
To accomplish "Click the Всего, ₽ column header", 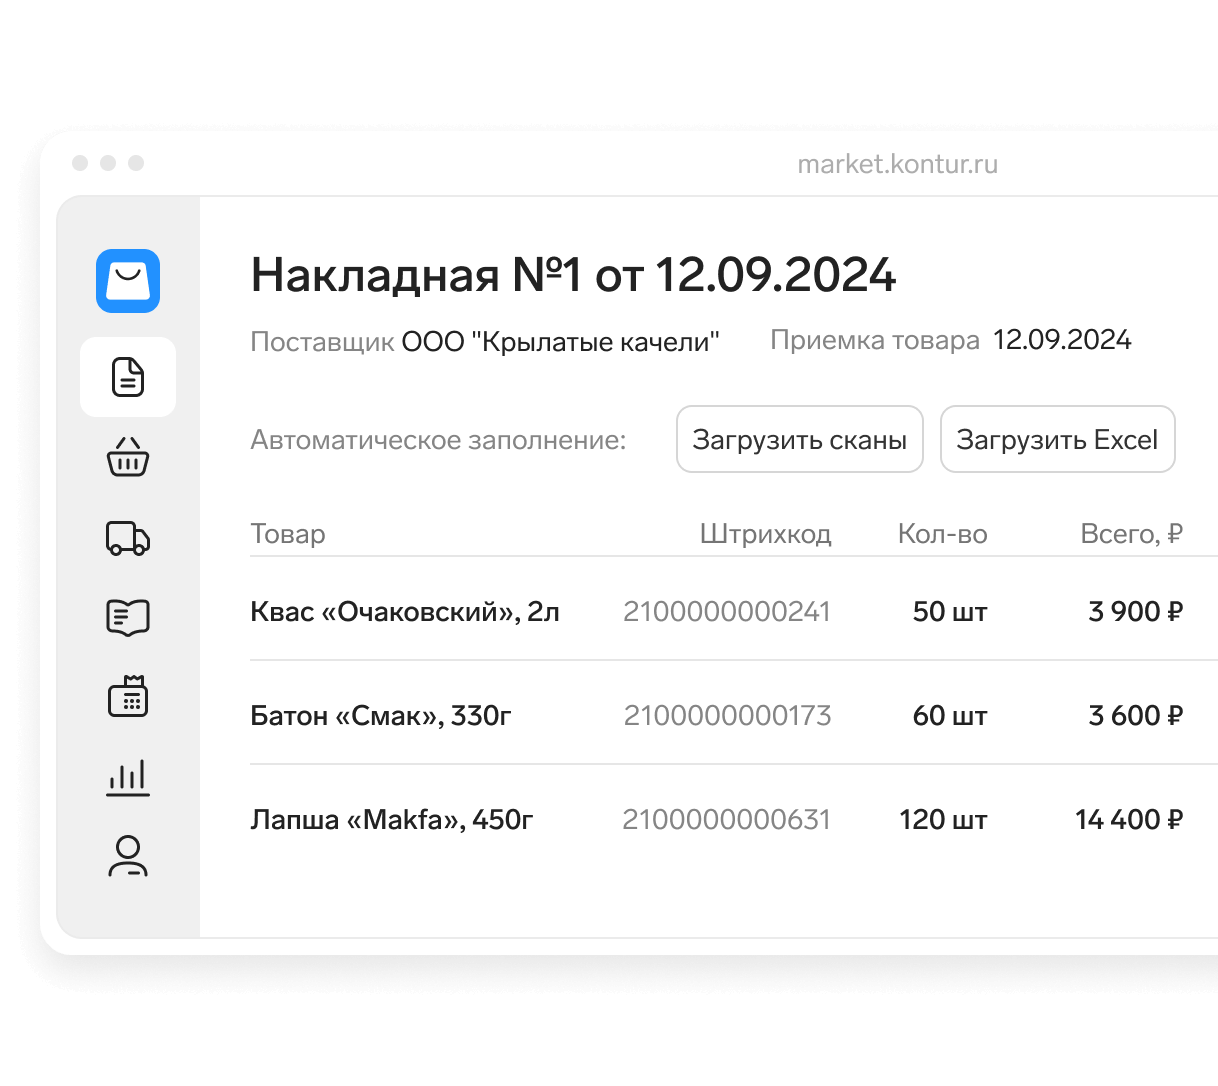I will click(x=1132, y=534).
